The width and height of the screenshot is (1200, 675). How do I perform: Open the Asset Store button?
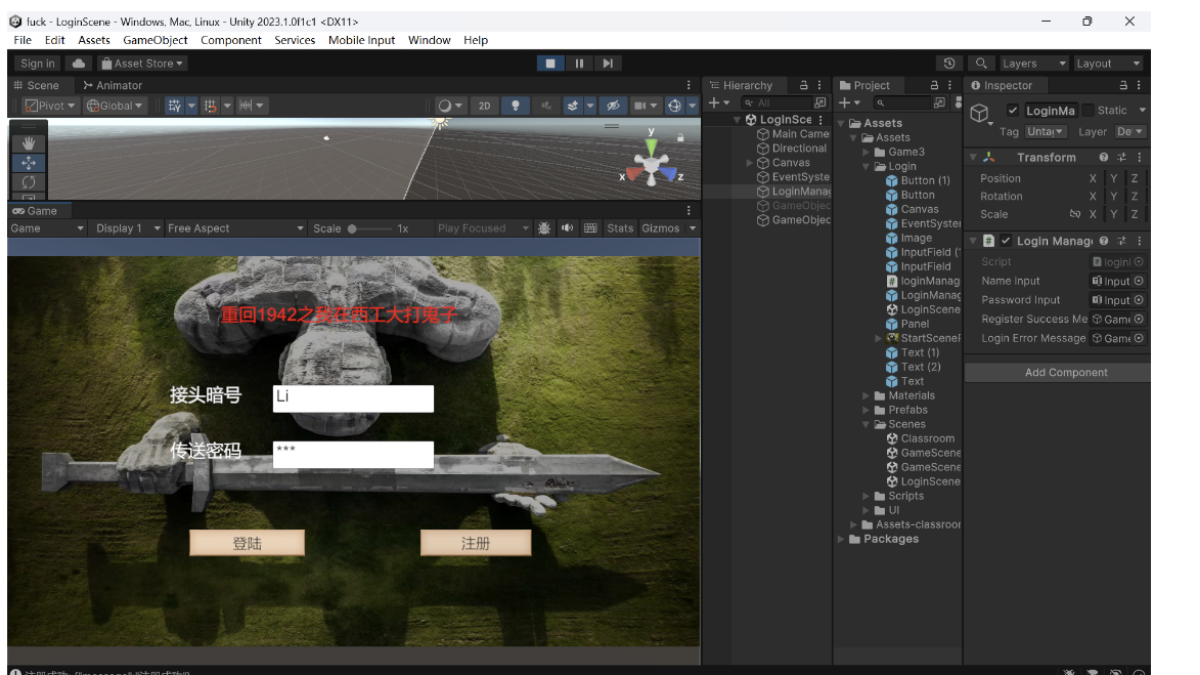pos(143,63)
